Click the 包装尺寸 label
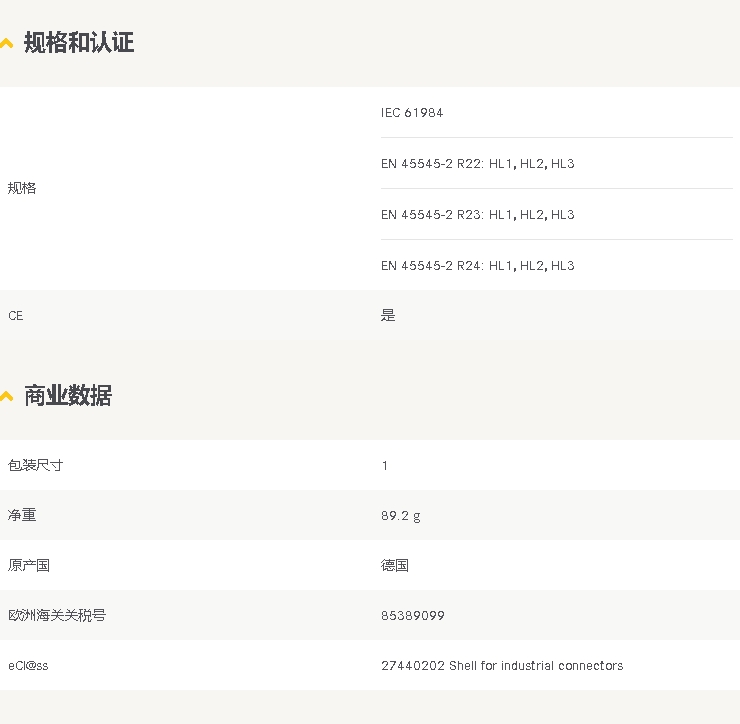The height and width of the screenshot is (724, 740). click(36, 466)
